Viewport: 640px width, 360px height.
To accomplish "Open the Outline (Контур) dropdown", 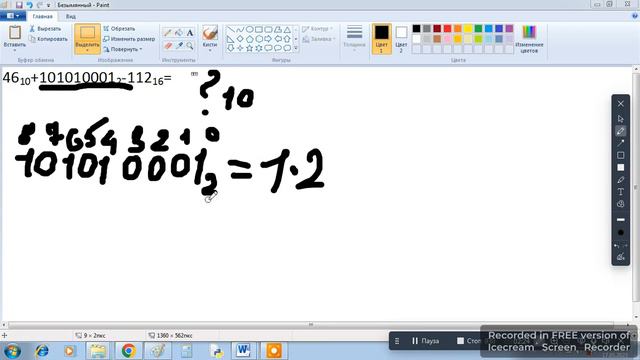I will pos(318,29).
